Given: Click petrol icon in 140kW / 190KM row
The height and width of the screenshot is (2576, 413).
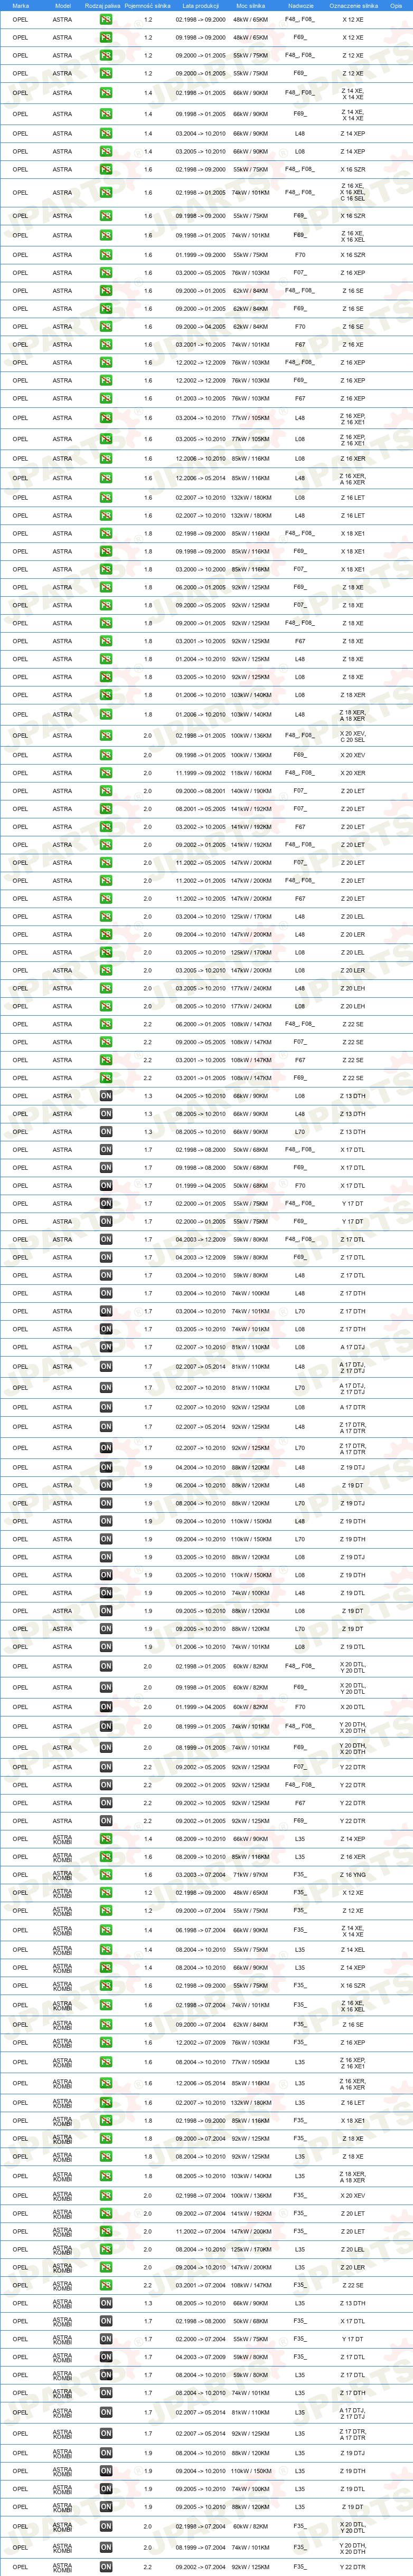Looking at the screenshot, I should (x=105, y=791).
